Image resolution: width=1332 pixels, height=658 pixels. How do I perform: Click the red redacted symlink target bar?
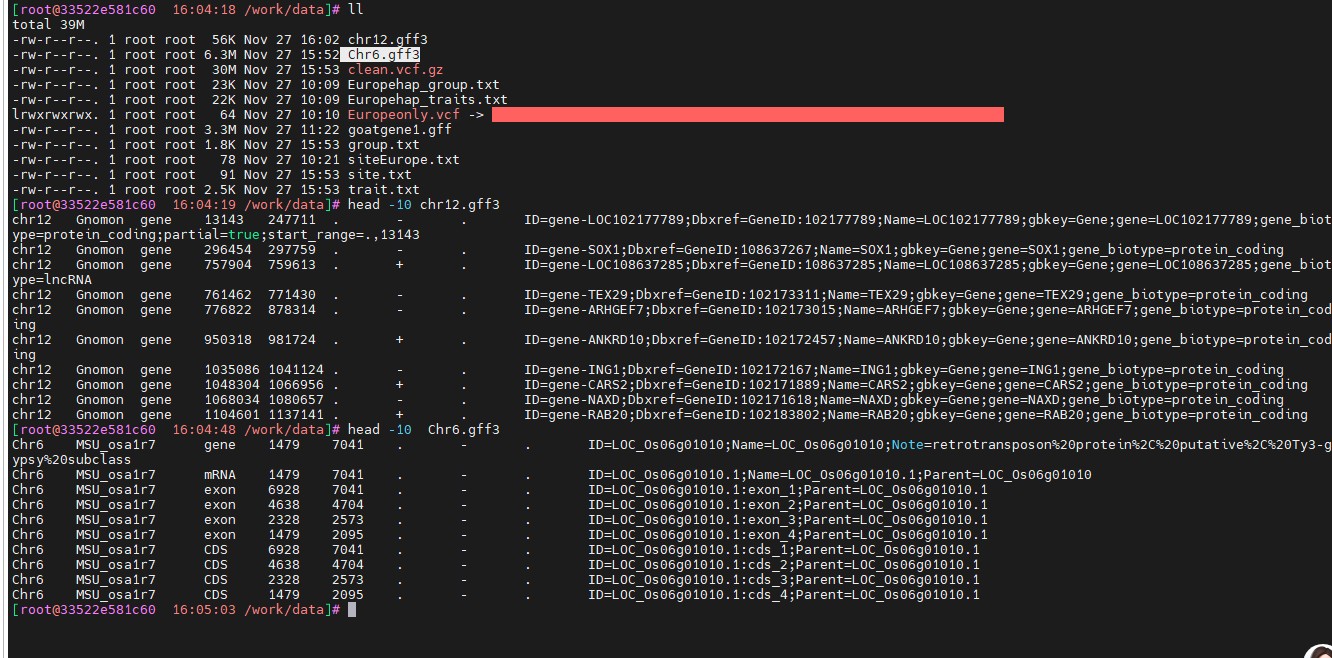[750, 114]
